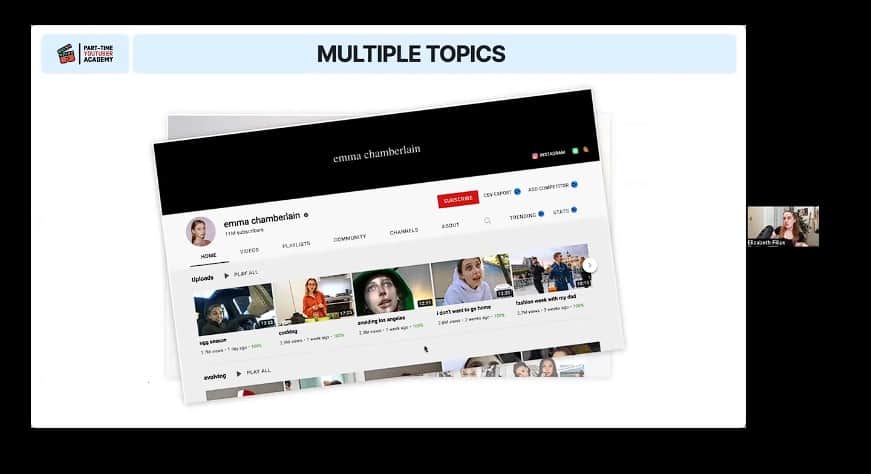This screenshot has width=871, height=474.
Task: Click the blue icon beside Stats
Action: point(574,209)
